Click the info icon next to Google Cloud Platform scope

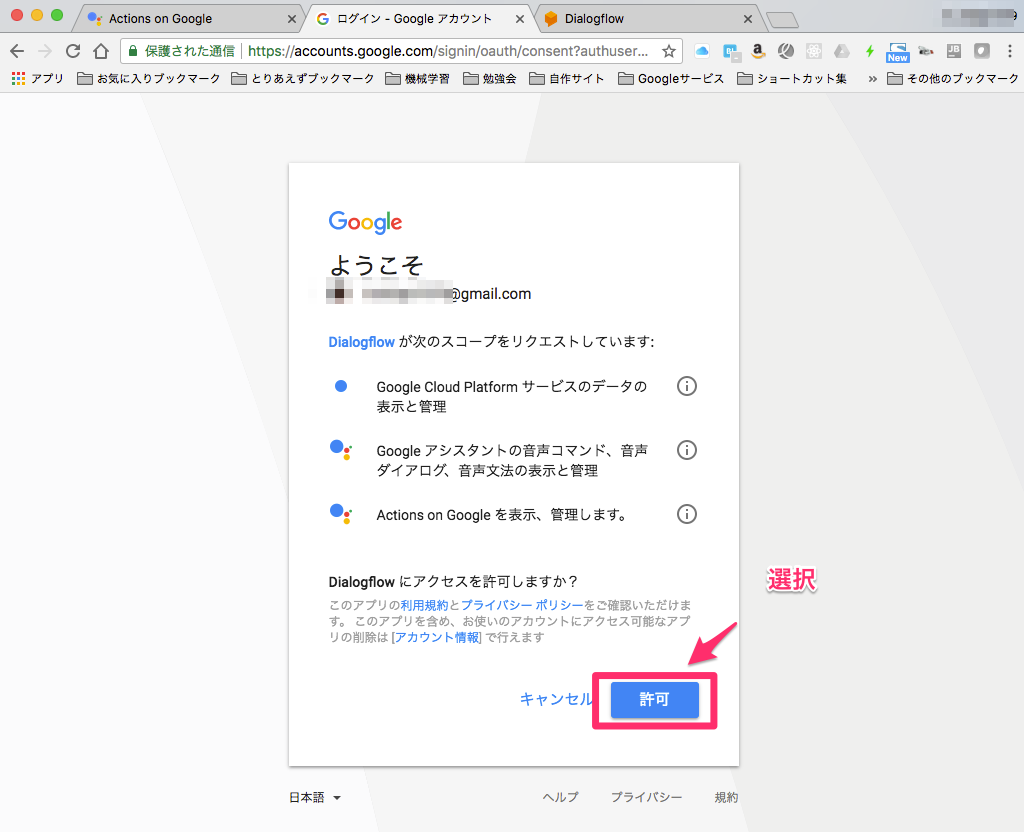pyautogui.click(x=687, y=386)
